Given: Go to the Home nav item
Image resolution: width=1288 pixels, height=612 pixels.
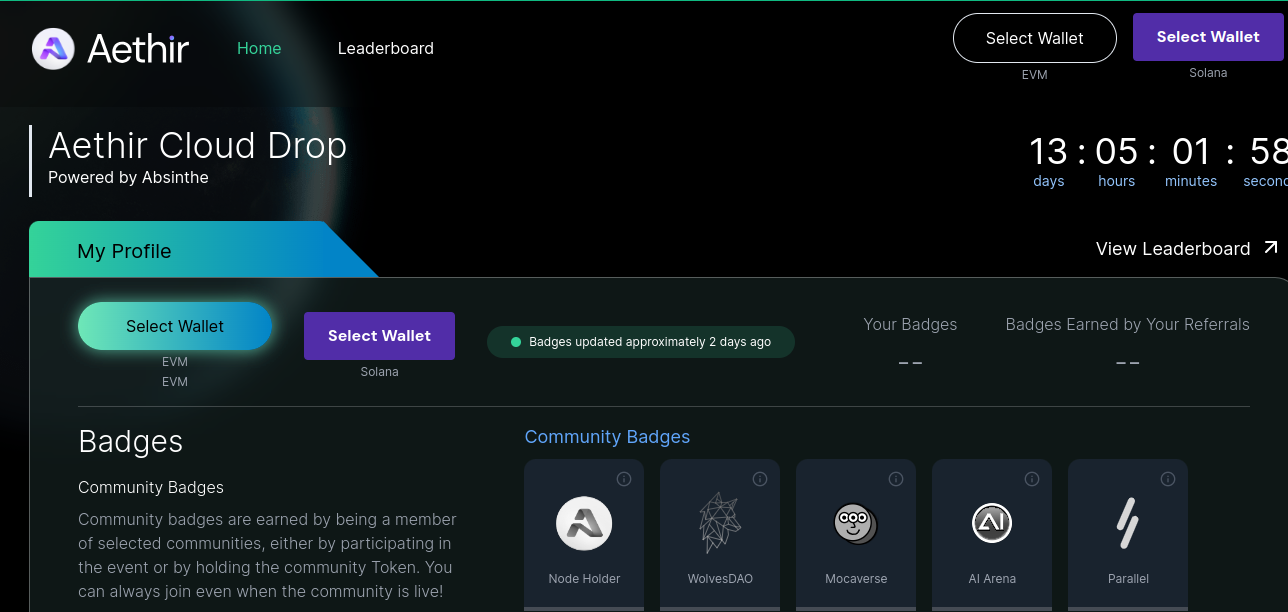Looking at the screenshot, I should coord(259,48).
